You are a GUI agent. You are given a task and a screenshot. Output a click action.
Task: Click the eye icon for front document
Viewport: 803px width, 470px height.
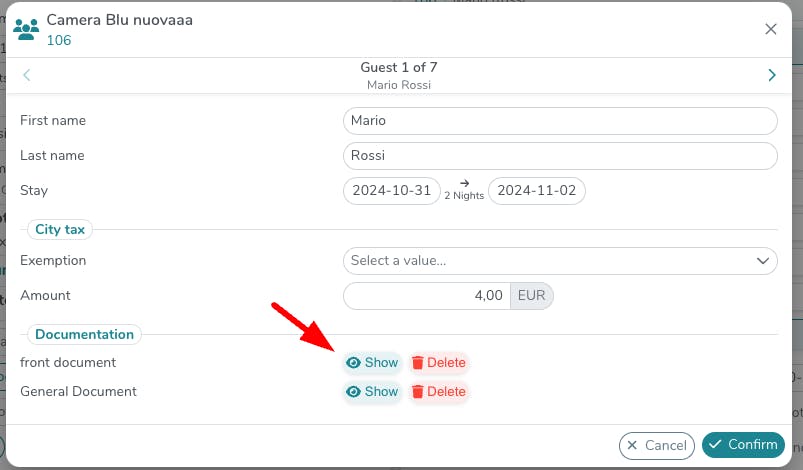(353, 363)
